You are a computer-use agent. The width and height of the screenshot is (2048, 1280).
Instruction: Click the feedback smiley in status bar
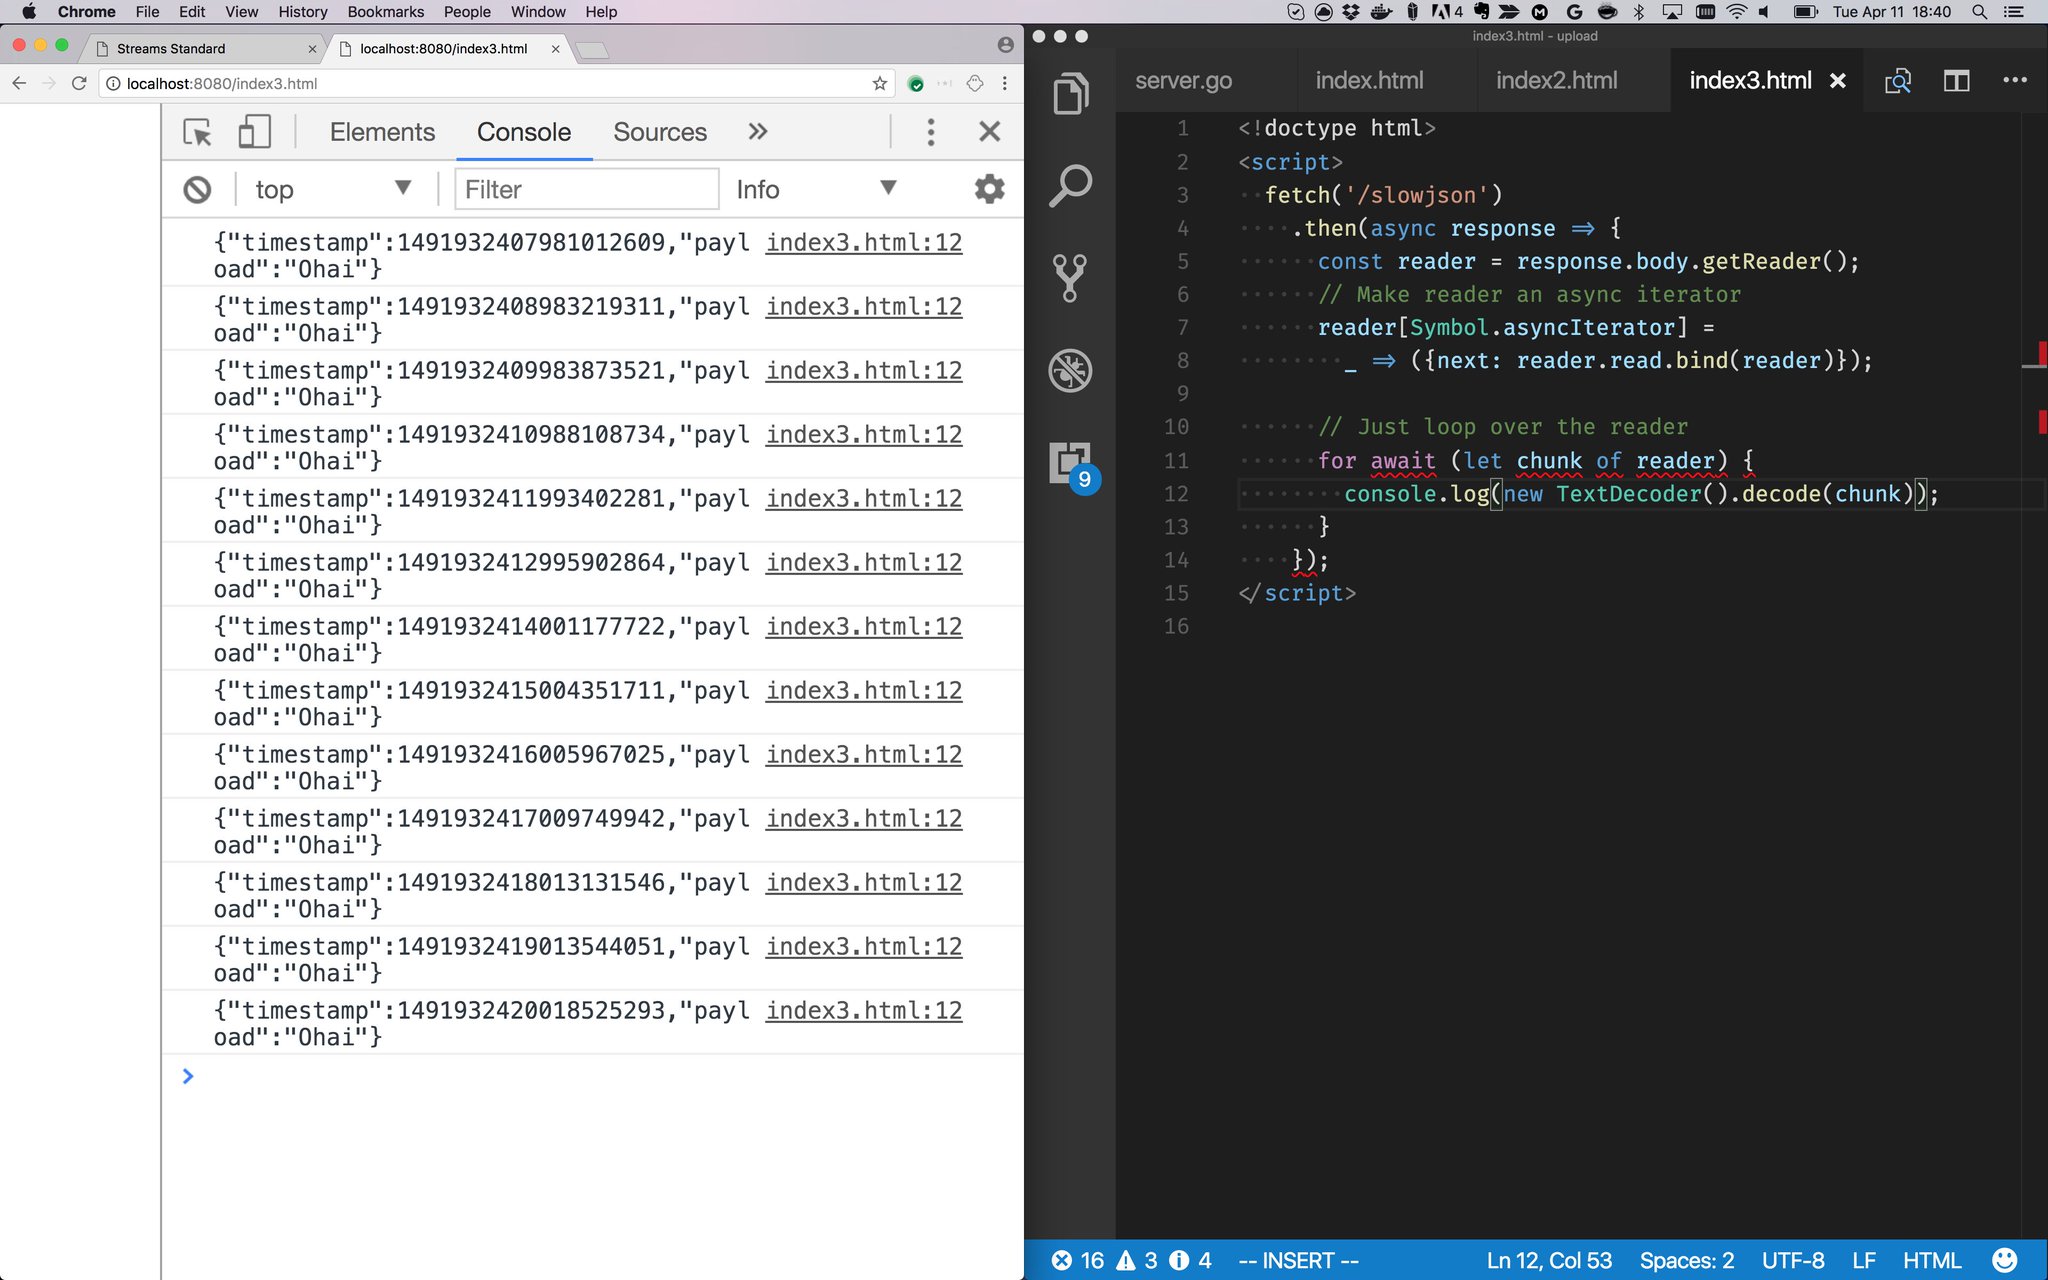pos(2005,1260)
